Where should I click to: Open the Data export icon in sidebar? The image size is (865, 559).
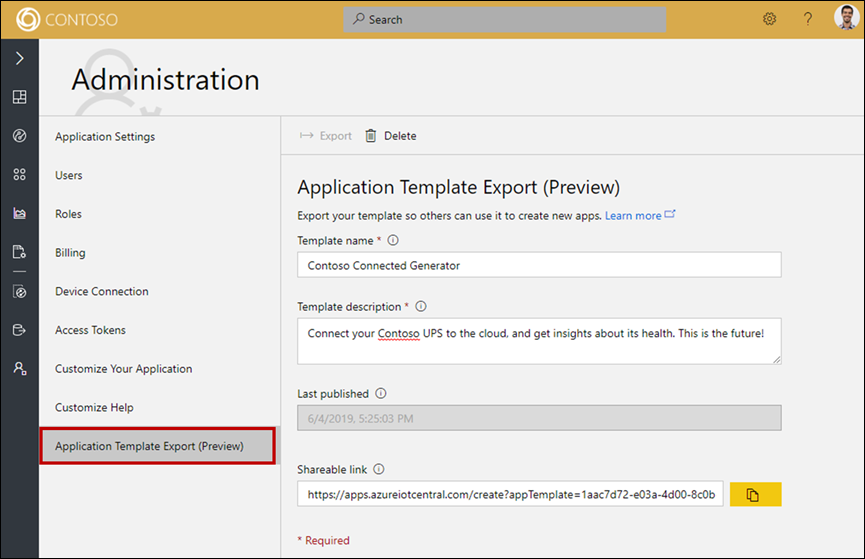[20, 330]
